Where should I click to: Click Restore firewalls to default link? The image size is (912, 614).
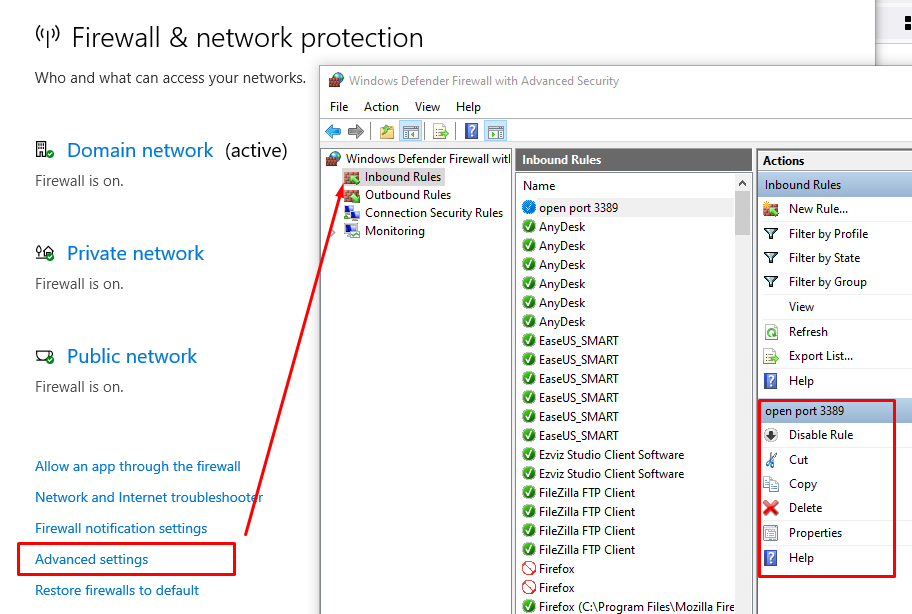(x=117, y=590)
